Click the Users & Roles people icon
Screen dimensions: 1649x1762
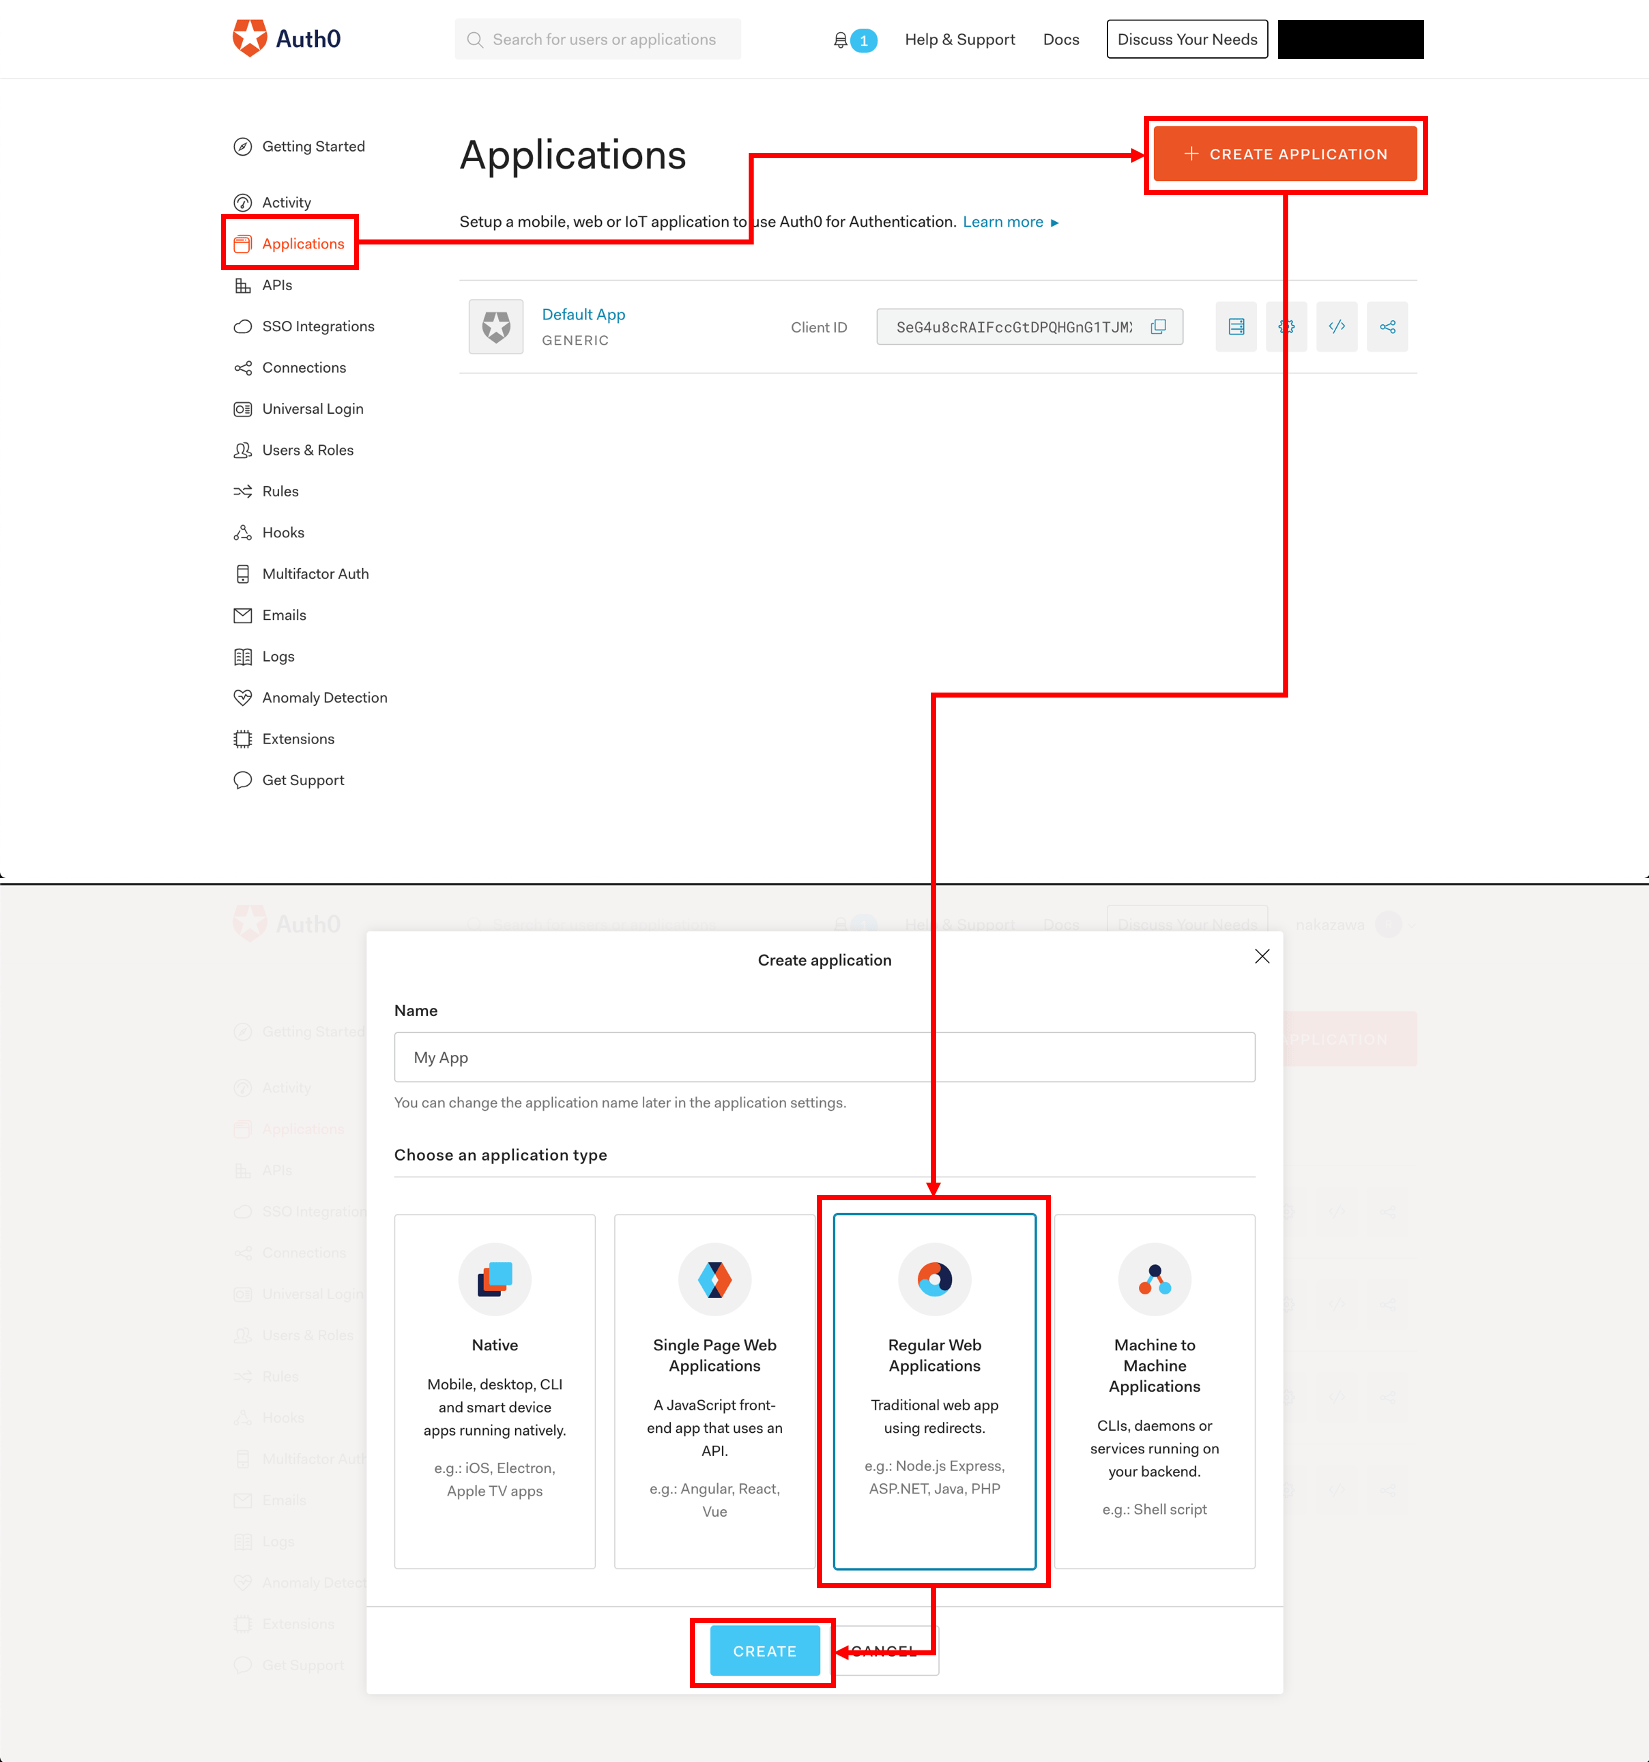click(242, 450)
